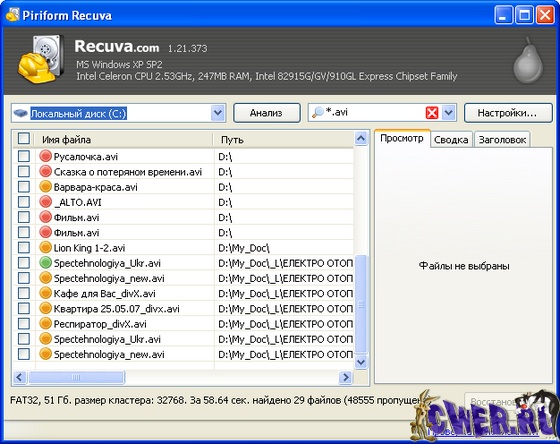Click the horizontal scrollbar left arrow
The image size is (560, 444).
20,377
